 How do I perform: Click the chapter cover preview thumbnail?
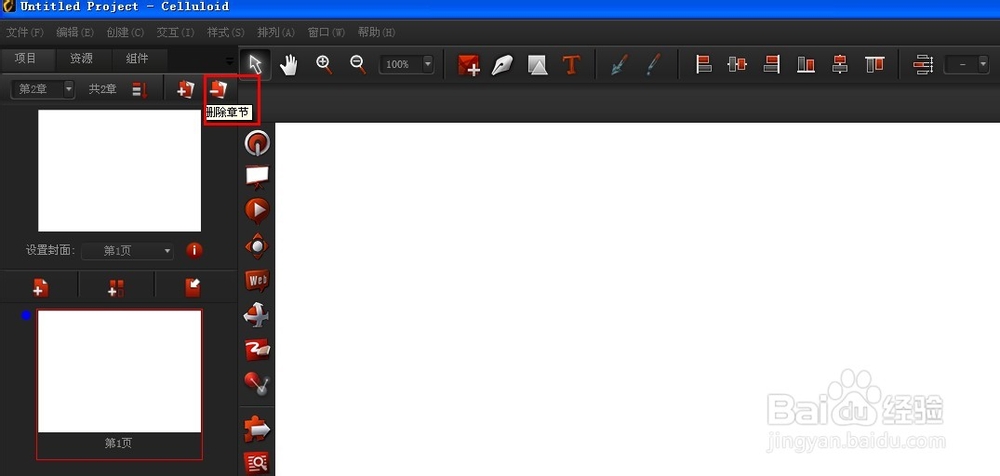click(x=119, y=170)
